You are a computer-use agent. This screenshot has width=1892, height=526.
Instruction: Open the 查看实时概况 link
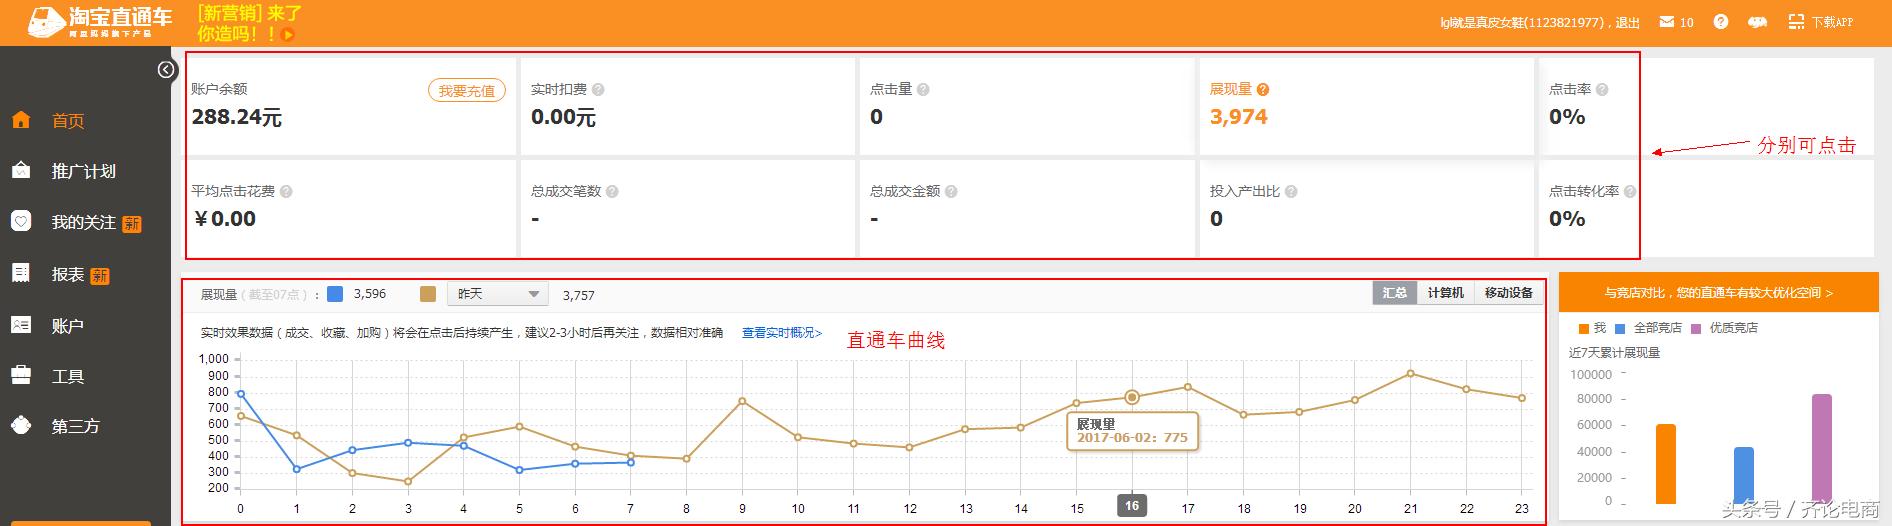coord(782,333)
